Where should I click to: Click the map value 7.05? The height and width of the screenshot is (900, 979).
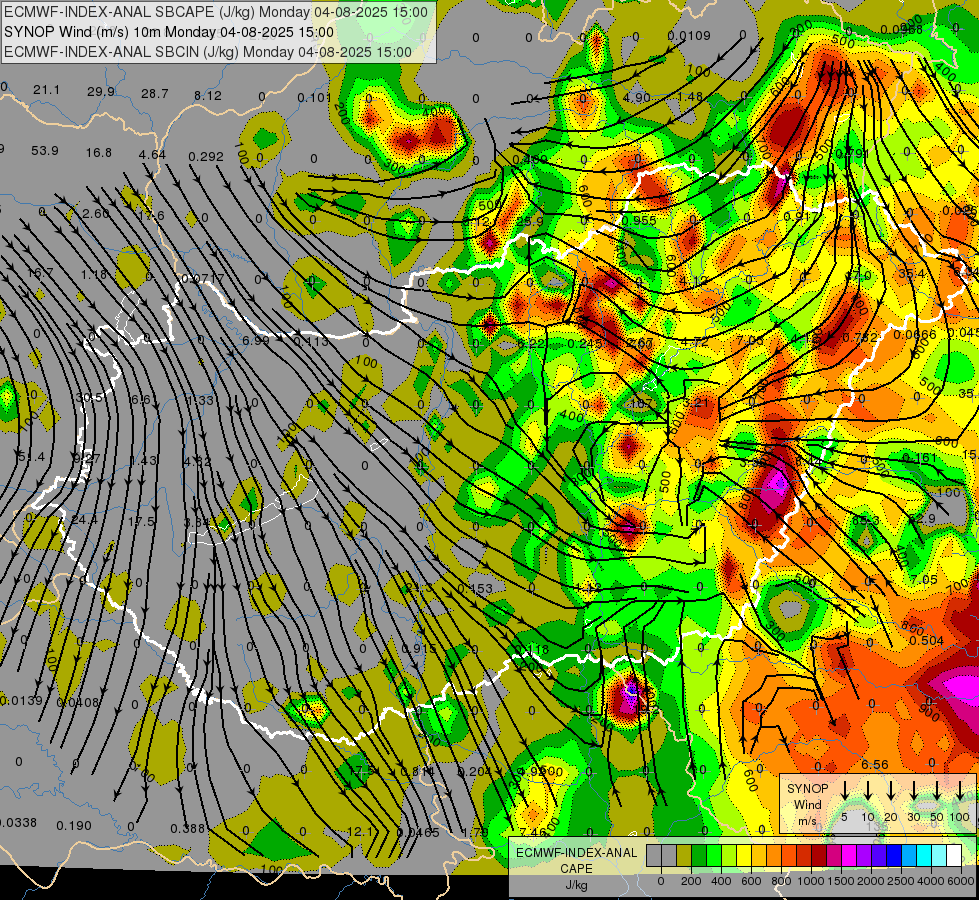pos(923,580)
